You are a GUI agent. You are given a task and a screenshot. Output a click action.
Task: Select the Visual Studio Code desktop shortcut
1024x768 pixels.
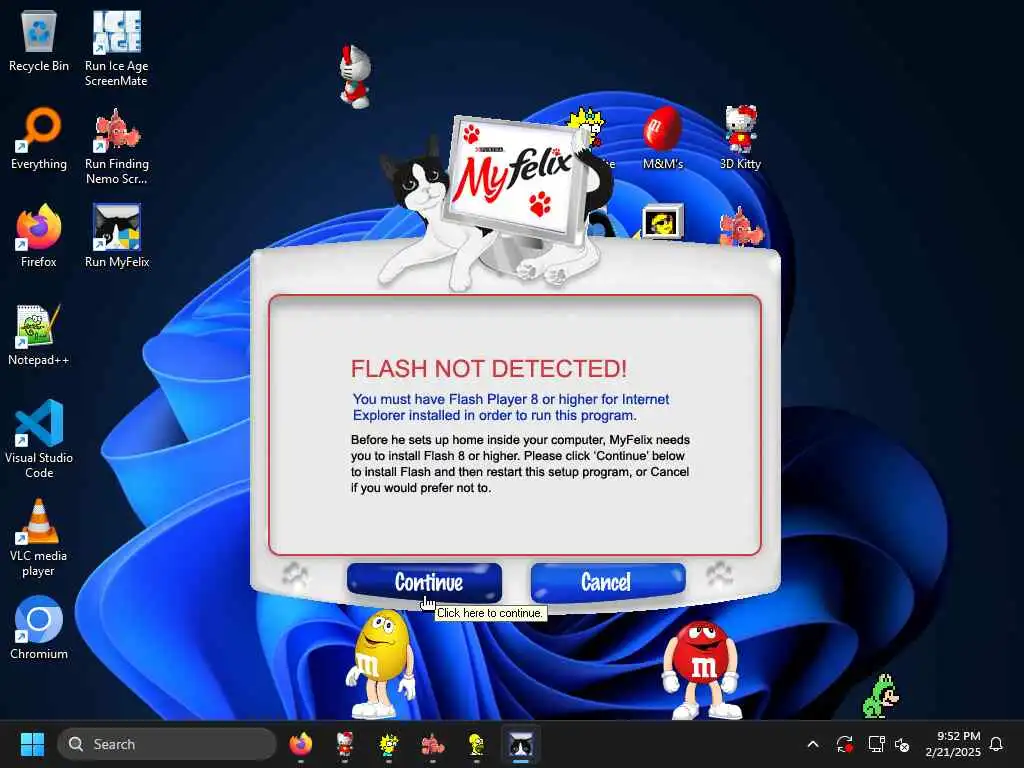[39, 439]
